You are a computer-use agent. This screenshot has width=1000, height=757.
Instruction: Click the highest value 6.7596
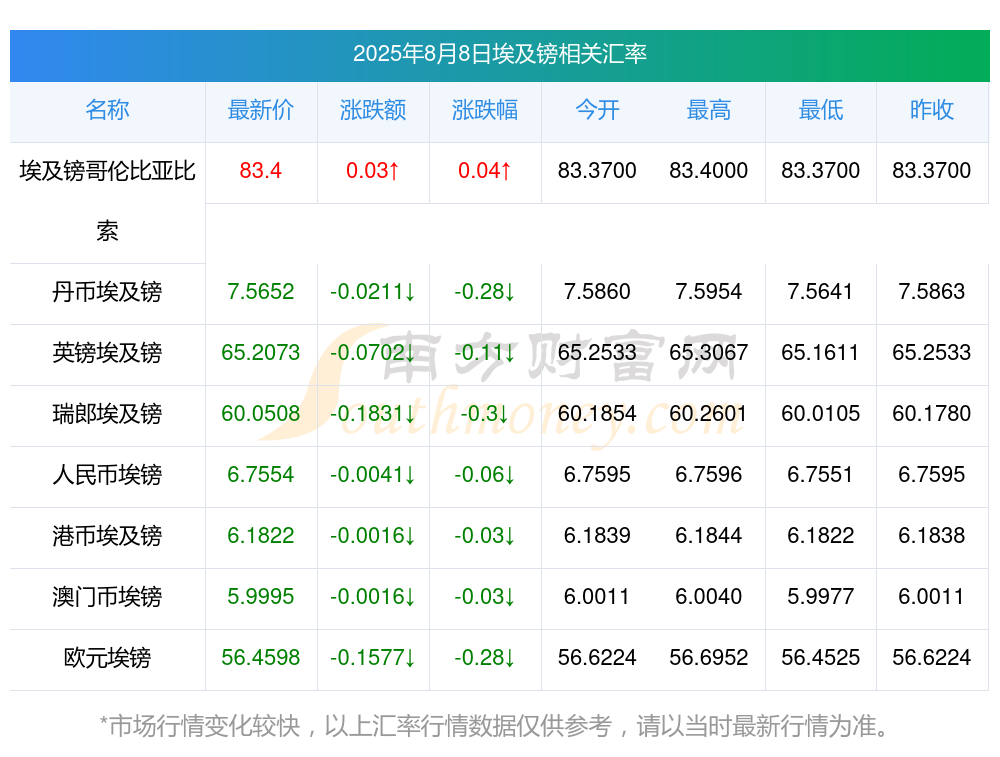[709, 474]
